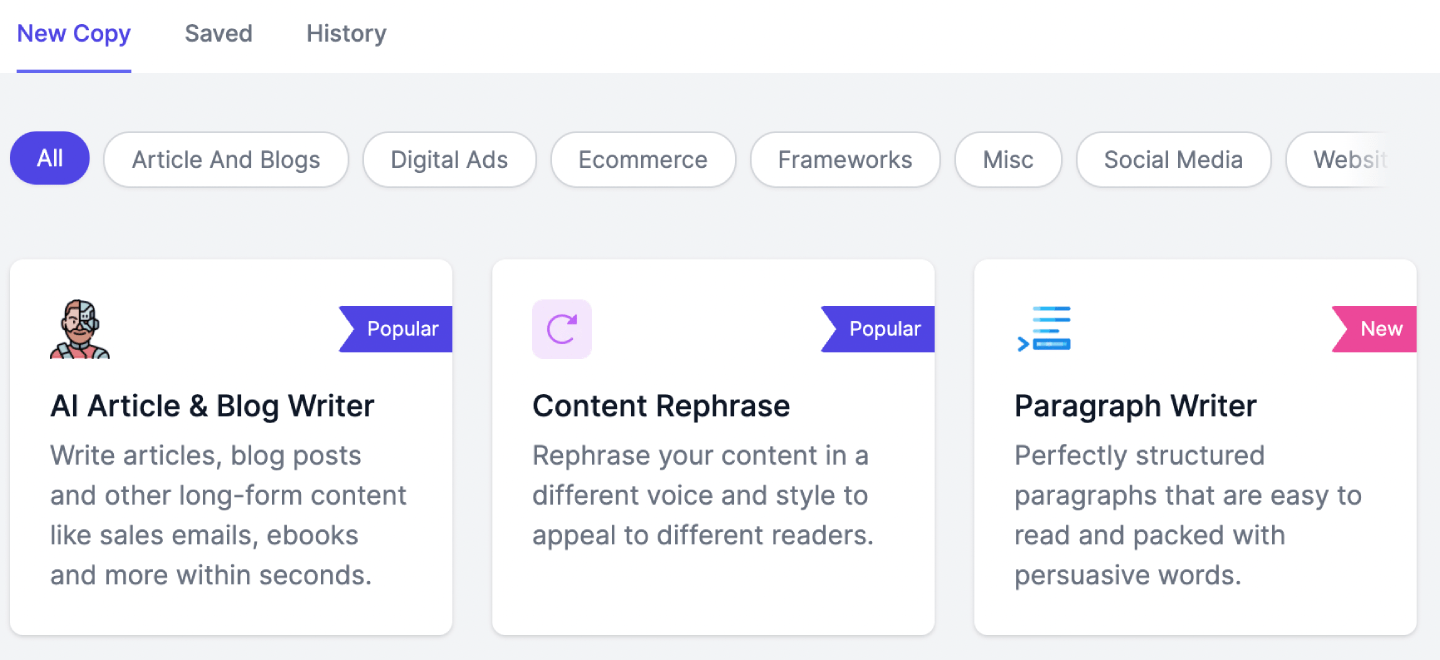Choose the Misc category chip
This screenshot has width=1440, height=660.
click(1008, 160)
